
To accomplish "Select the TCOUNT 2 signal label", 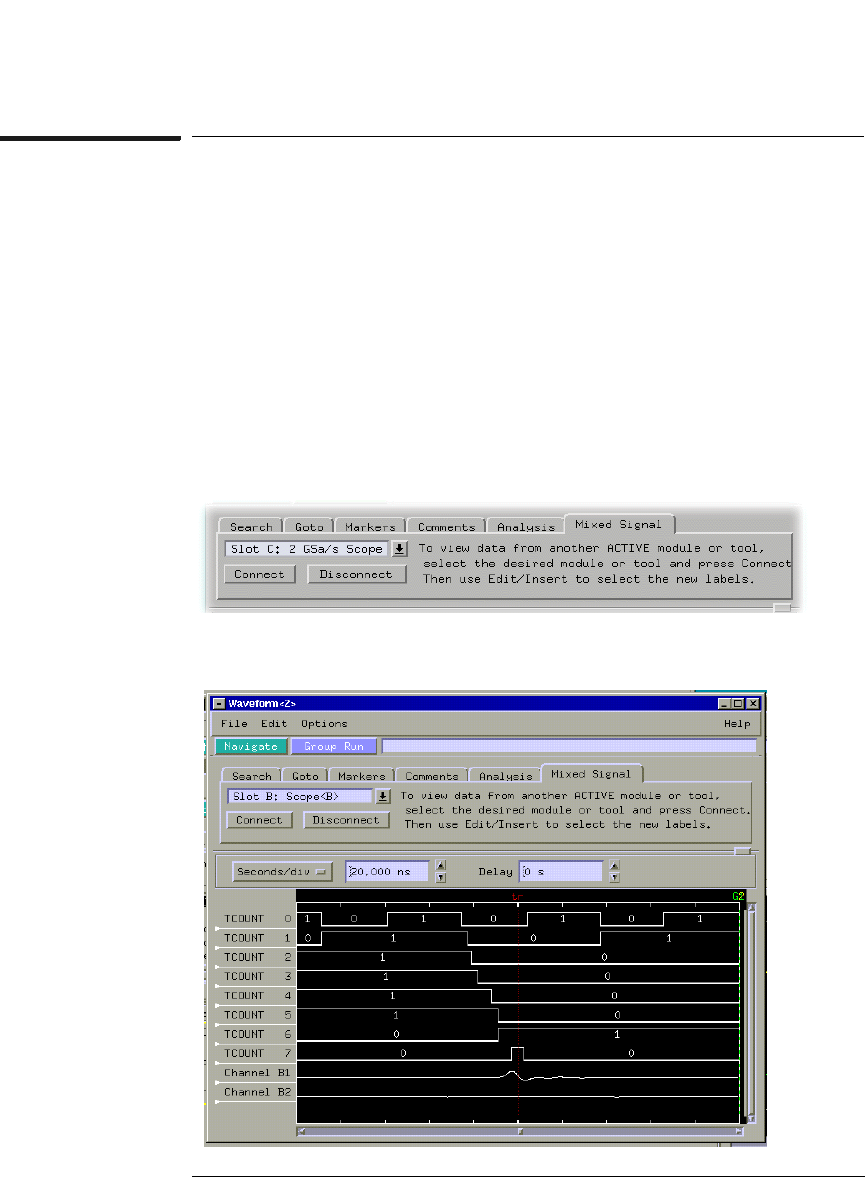I will [x=256, y=957].
